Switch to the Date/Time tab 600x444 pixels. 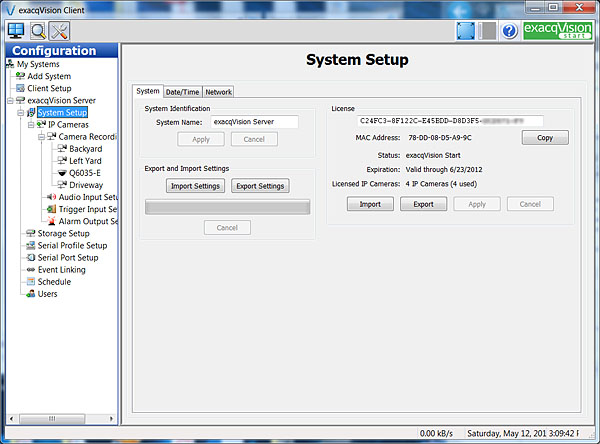point(183,92)
